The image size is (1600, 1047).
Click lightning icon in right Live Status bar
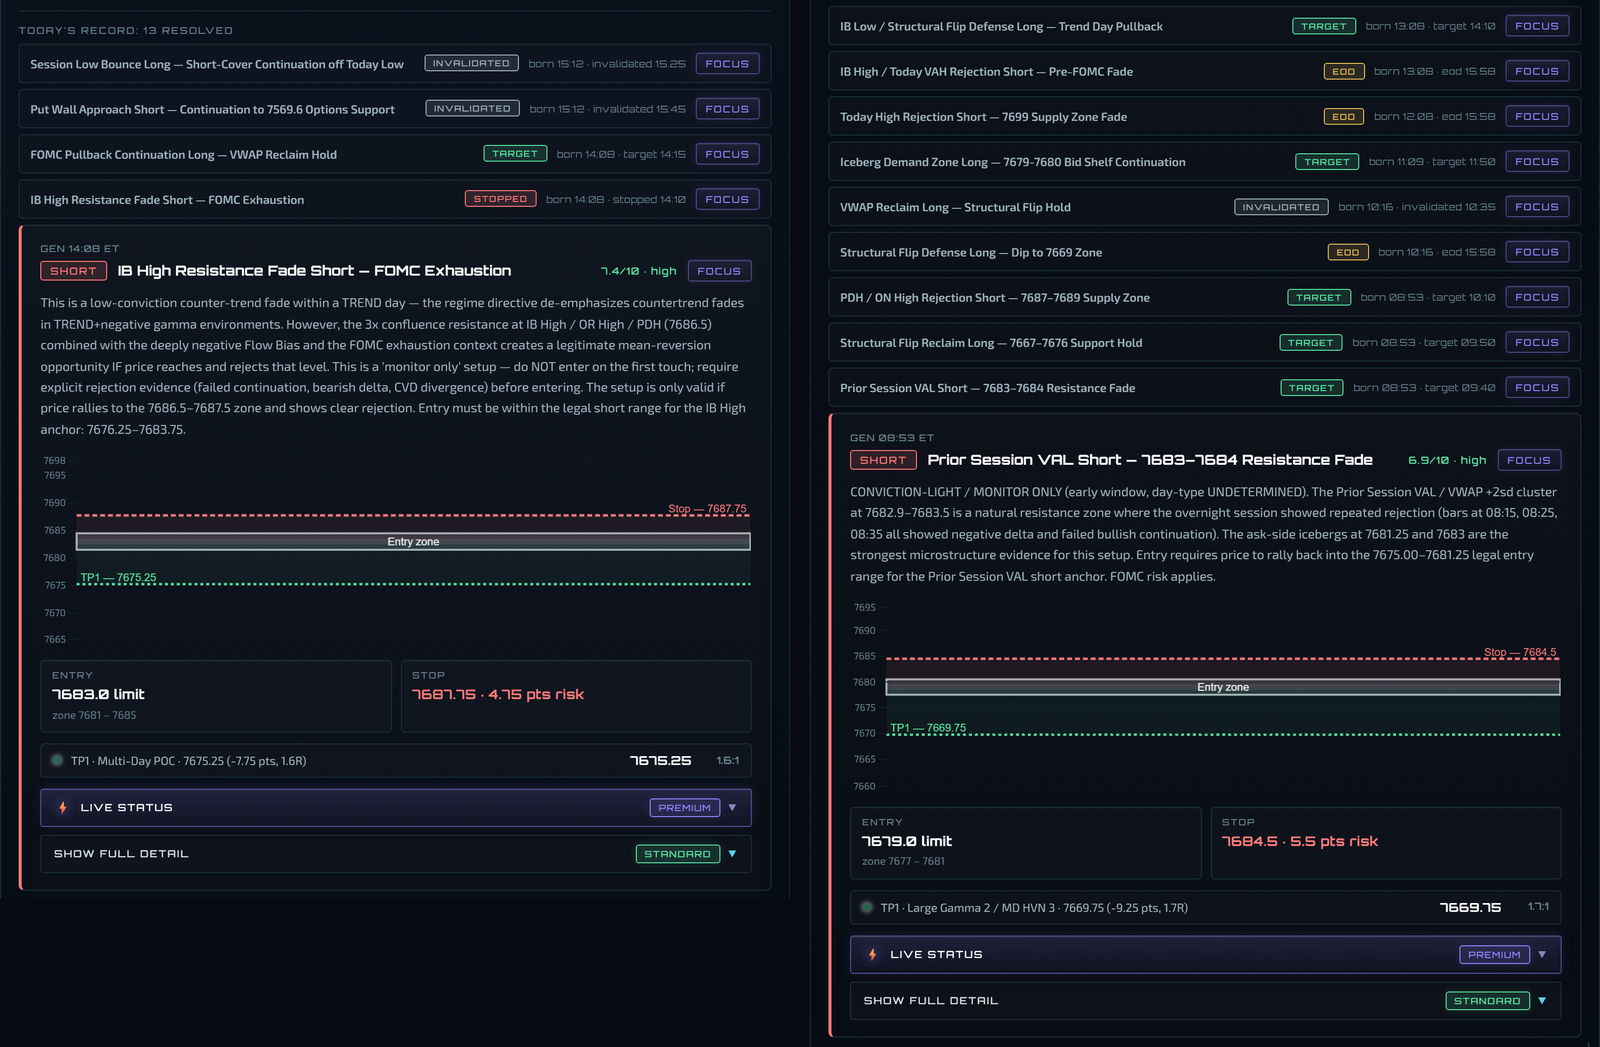(x=873, y=954)
